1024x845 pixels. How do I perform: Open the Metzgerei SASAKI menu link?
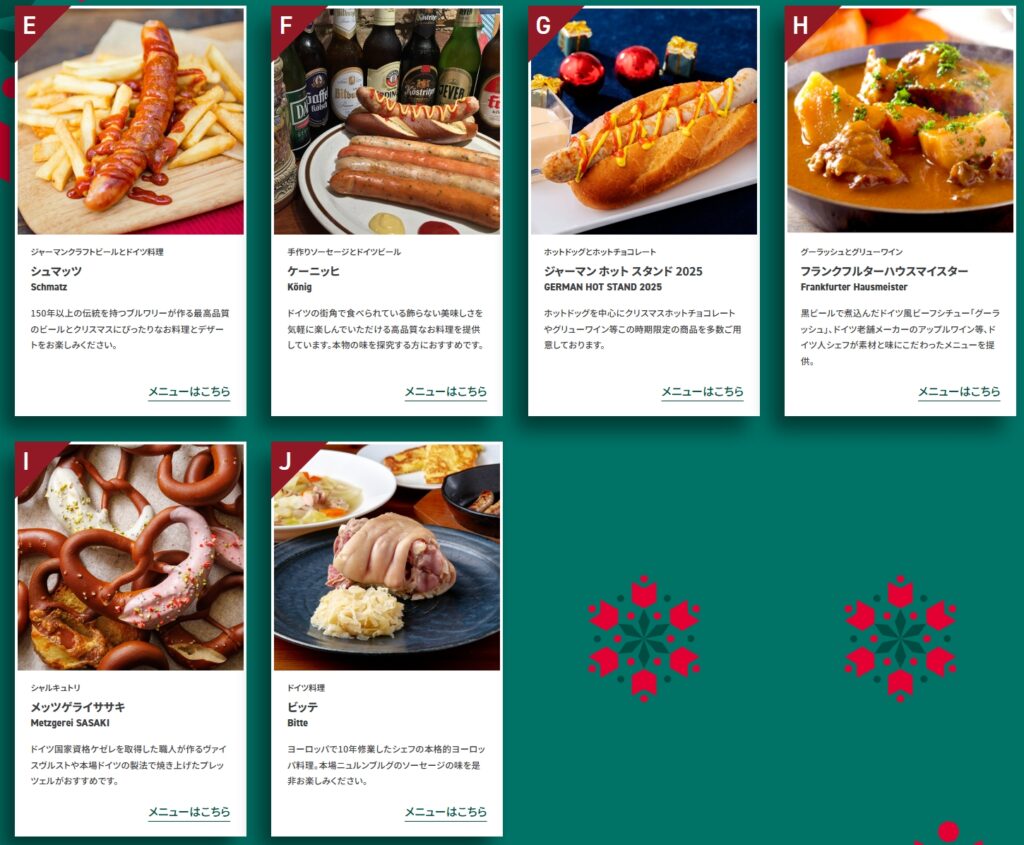189,812
